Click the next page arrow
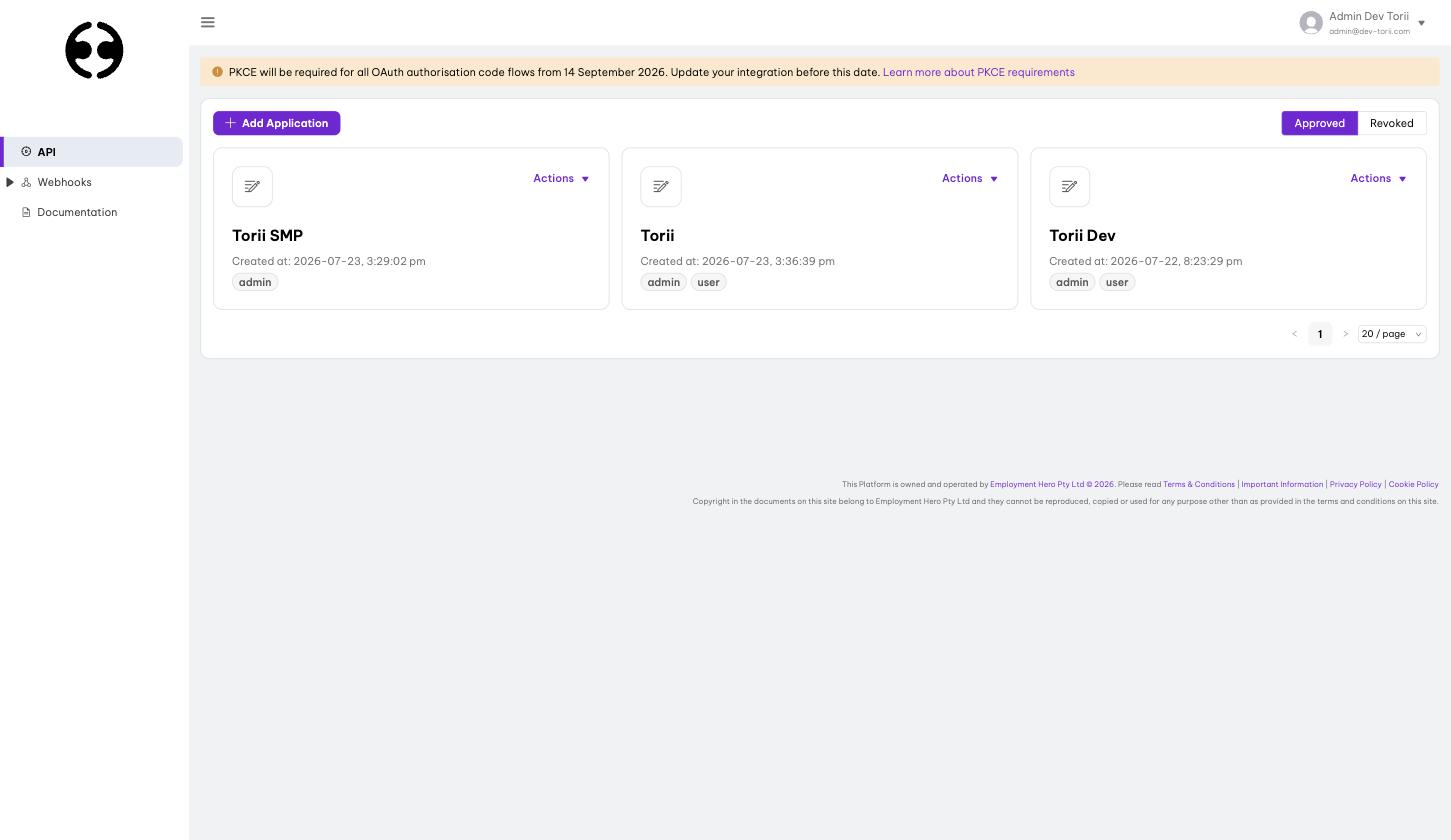Screen dimensions: 1451x840 click(x=1345, y=334)
